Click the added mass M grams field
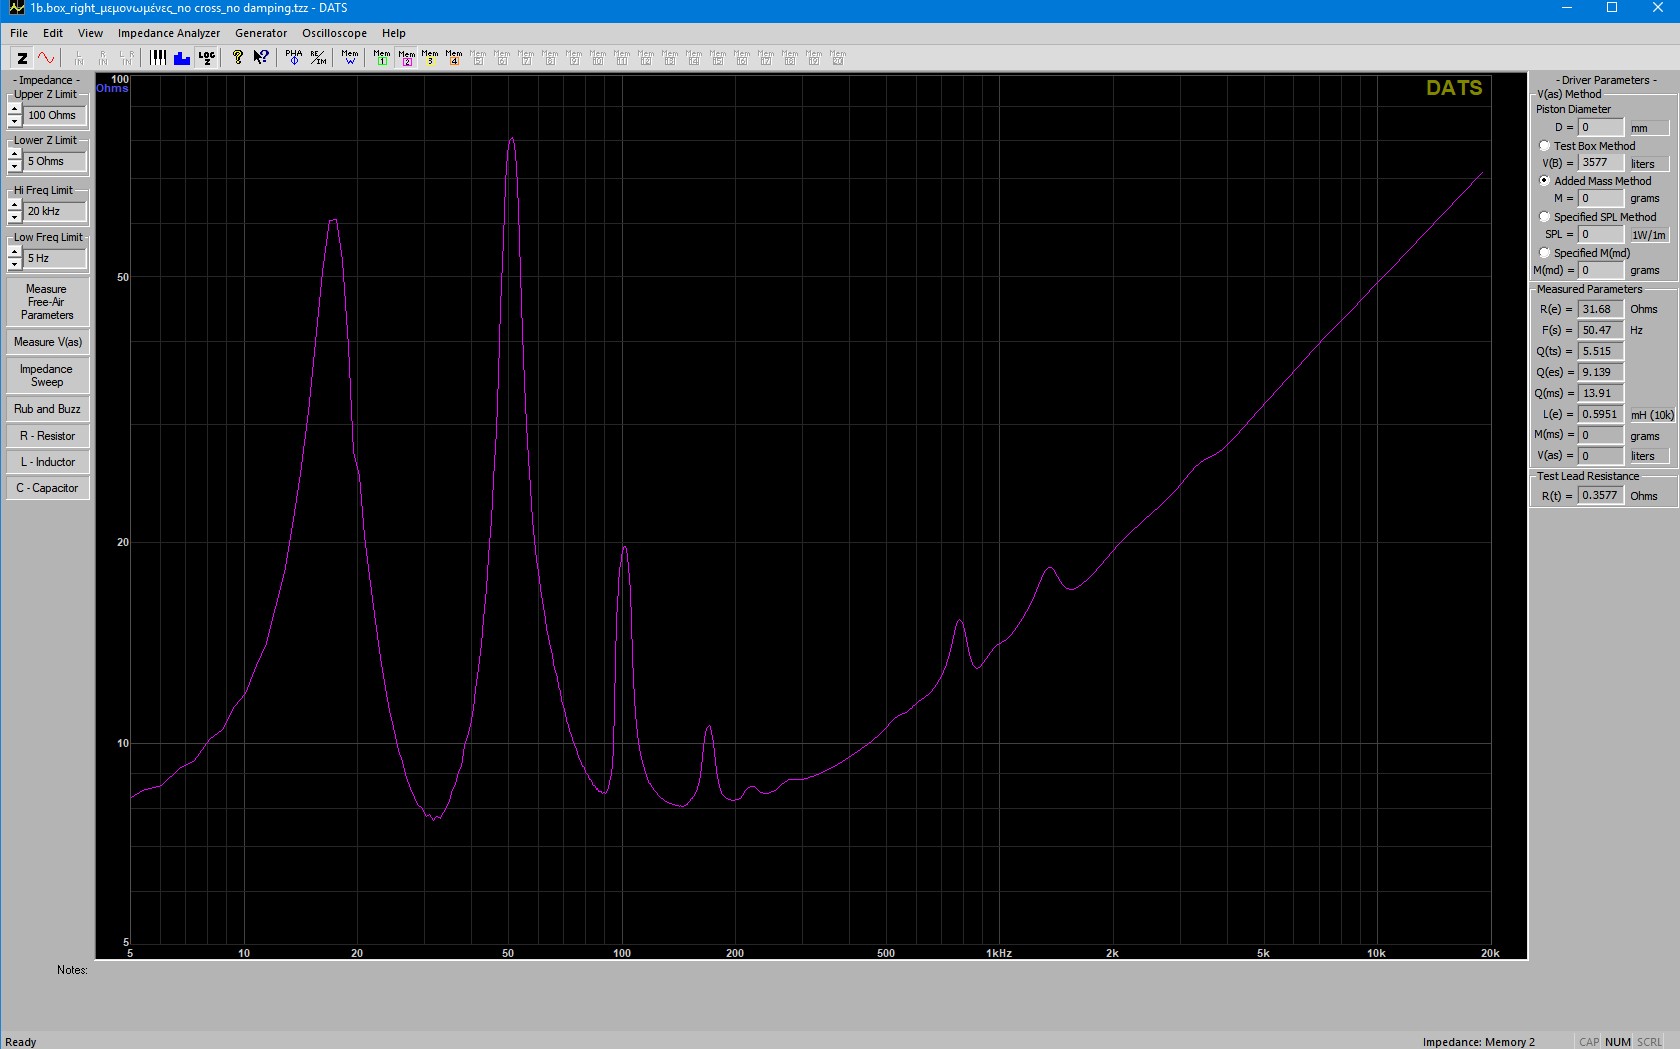Screen dimensions: 1680x1049 click(x=1600, y=198)
